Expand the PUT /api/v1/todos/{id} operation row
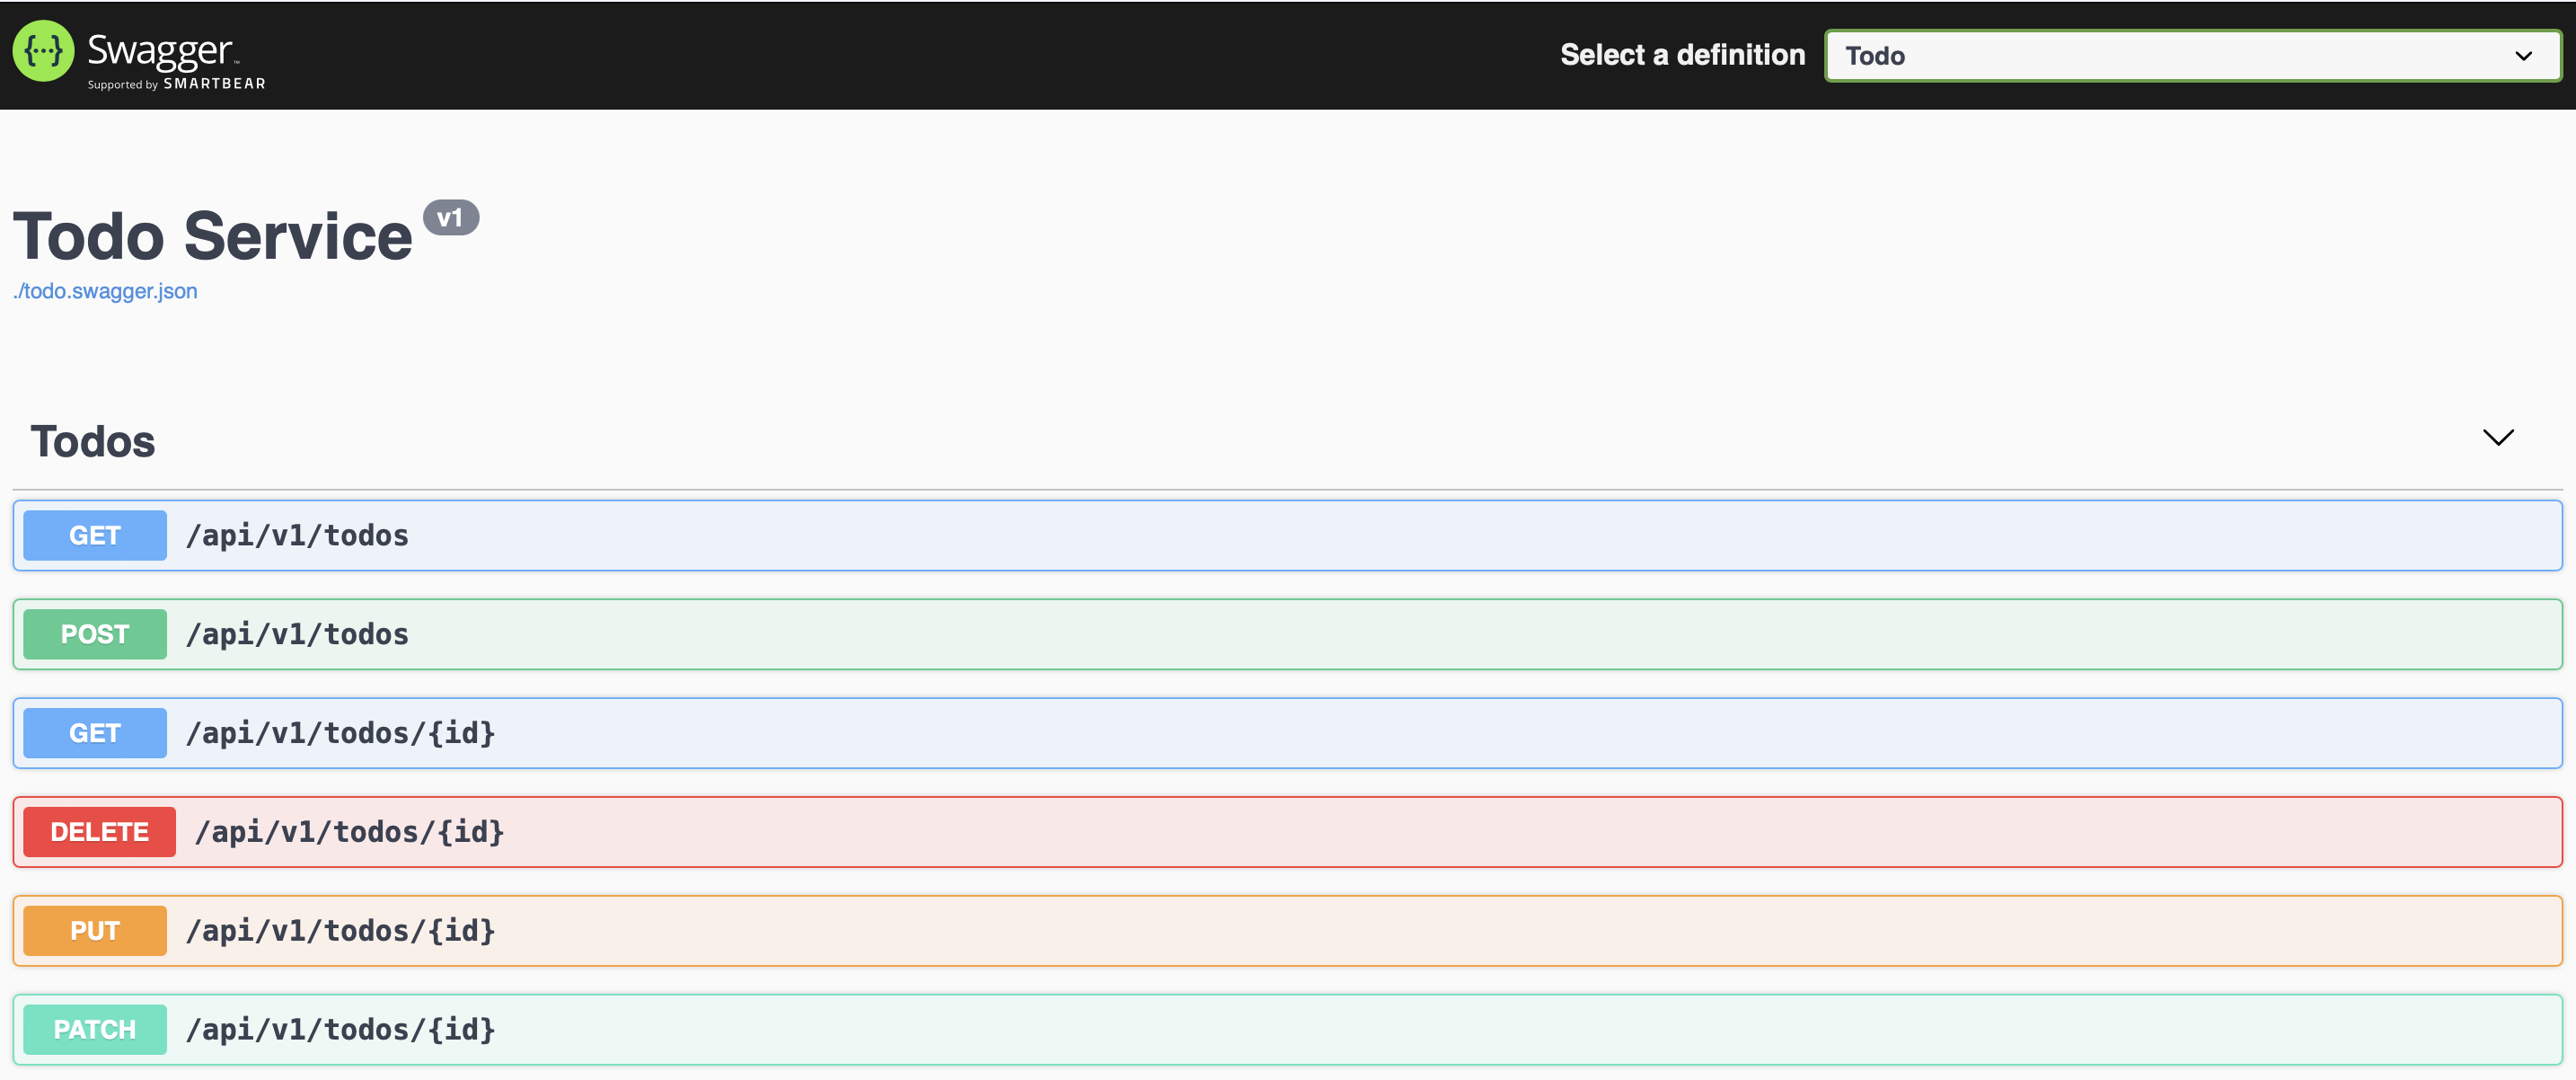 (x=1300, y=930)
